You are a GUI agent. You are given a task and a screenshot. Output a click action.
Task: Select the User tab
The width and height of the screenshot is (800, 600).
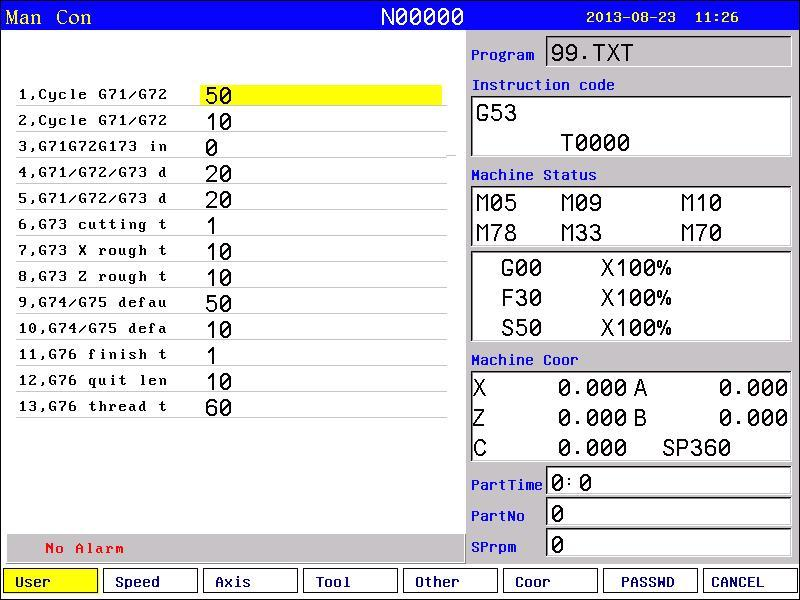click(x=51, y=581)
